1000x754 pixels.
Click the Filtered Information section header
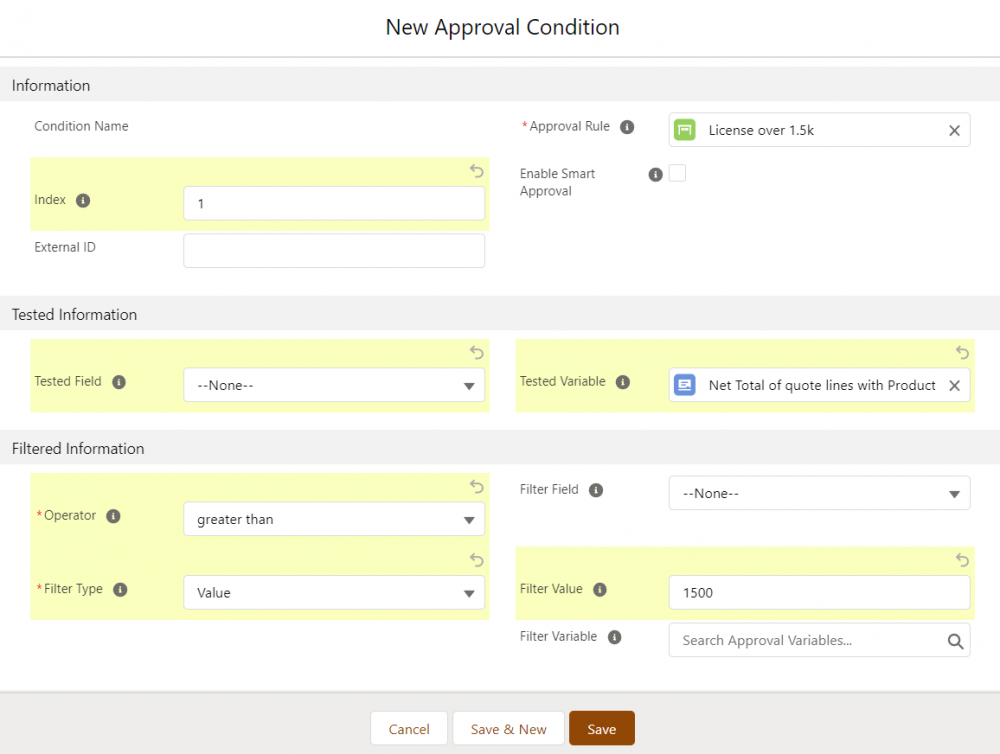500,448
